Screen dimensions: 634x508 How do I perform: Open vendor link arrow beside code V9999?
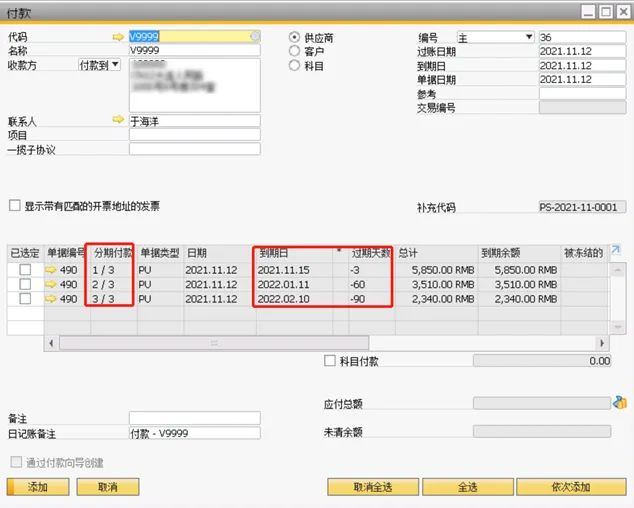click(118, 37)
